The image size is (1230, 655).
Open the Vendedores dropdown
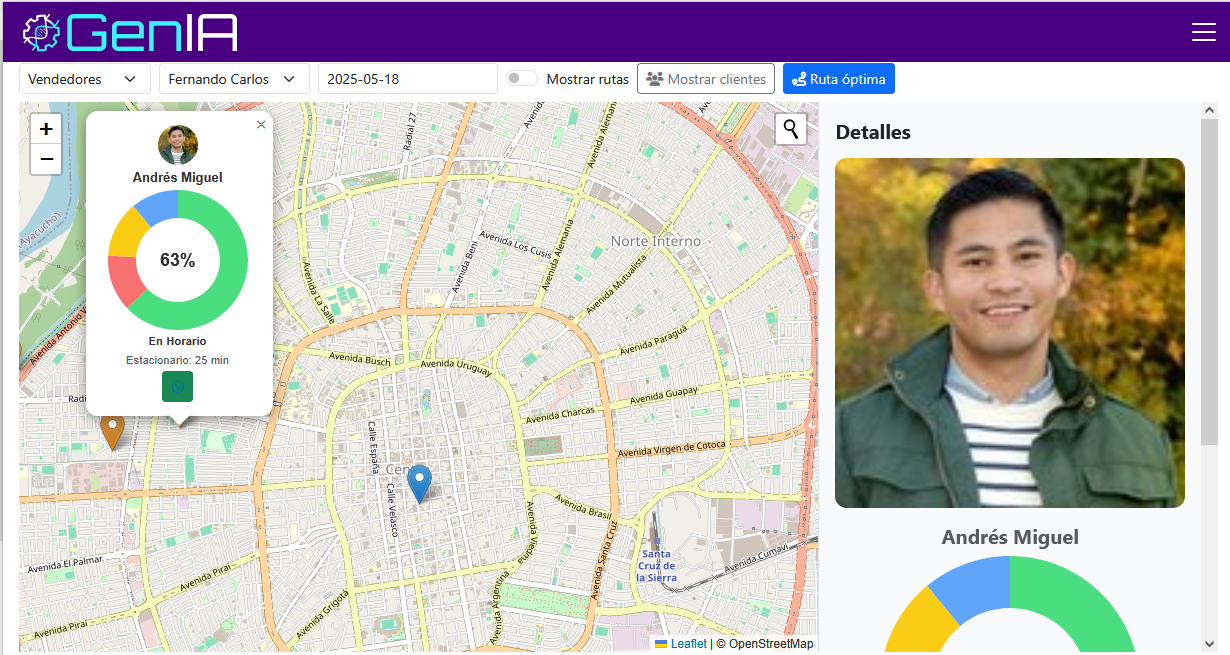click(x=84, y=79)
